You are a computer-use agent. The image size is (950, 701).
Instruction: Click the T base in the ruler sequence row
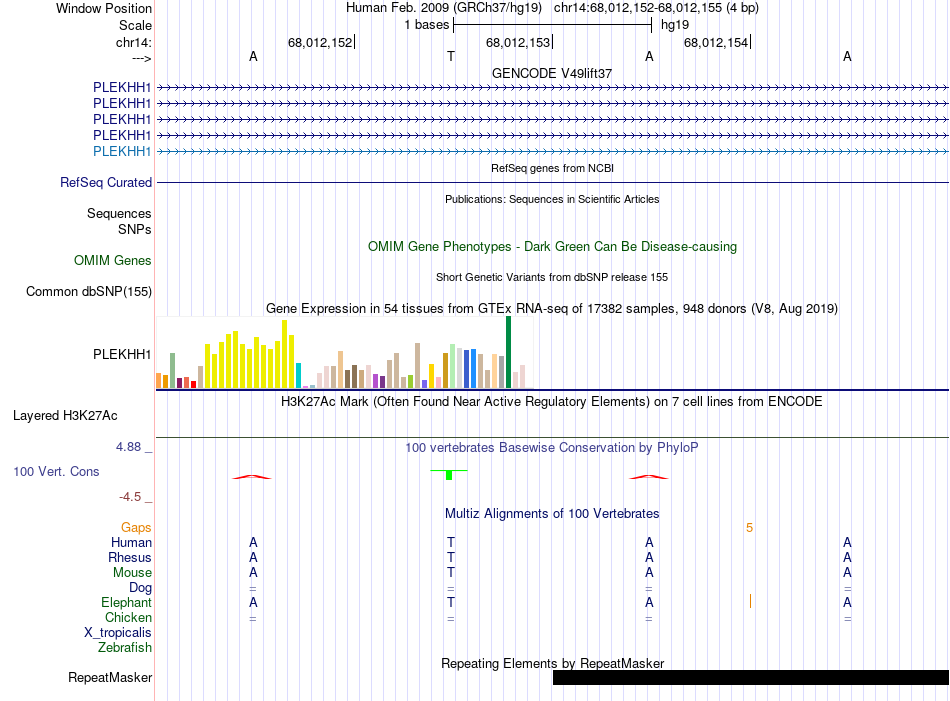[451, 56]
